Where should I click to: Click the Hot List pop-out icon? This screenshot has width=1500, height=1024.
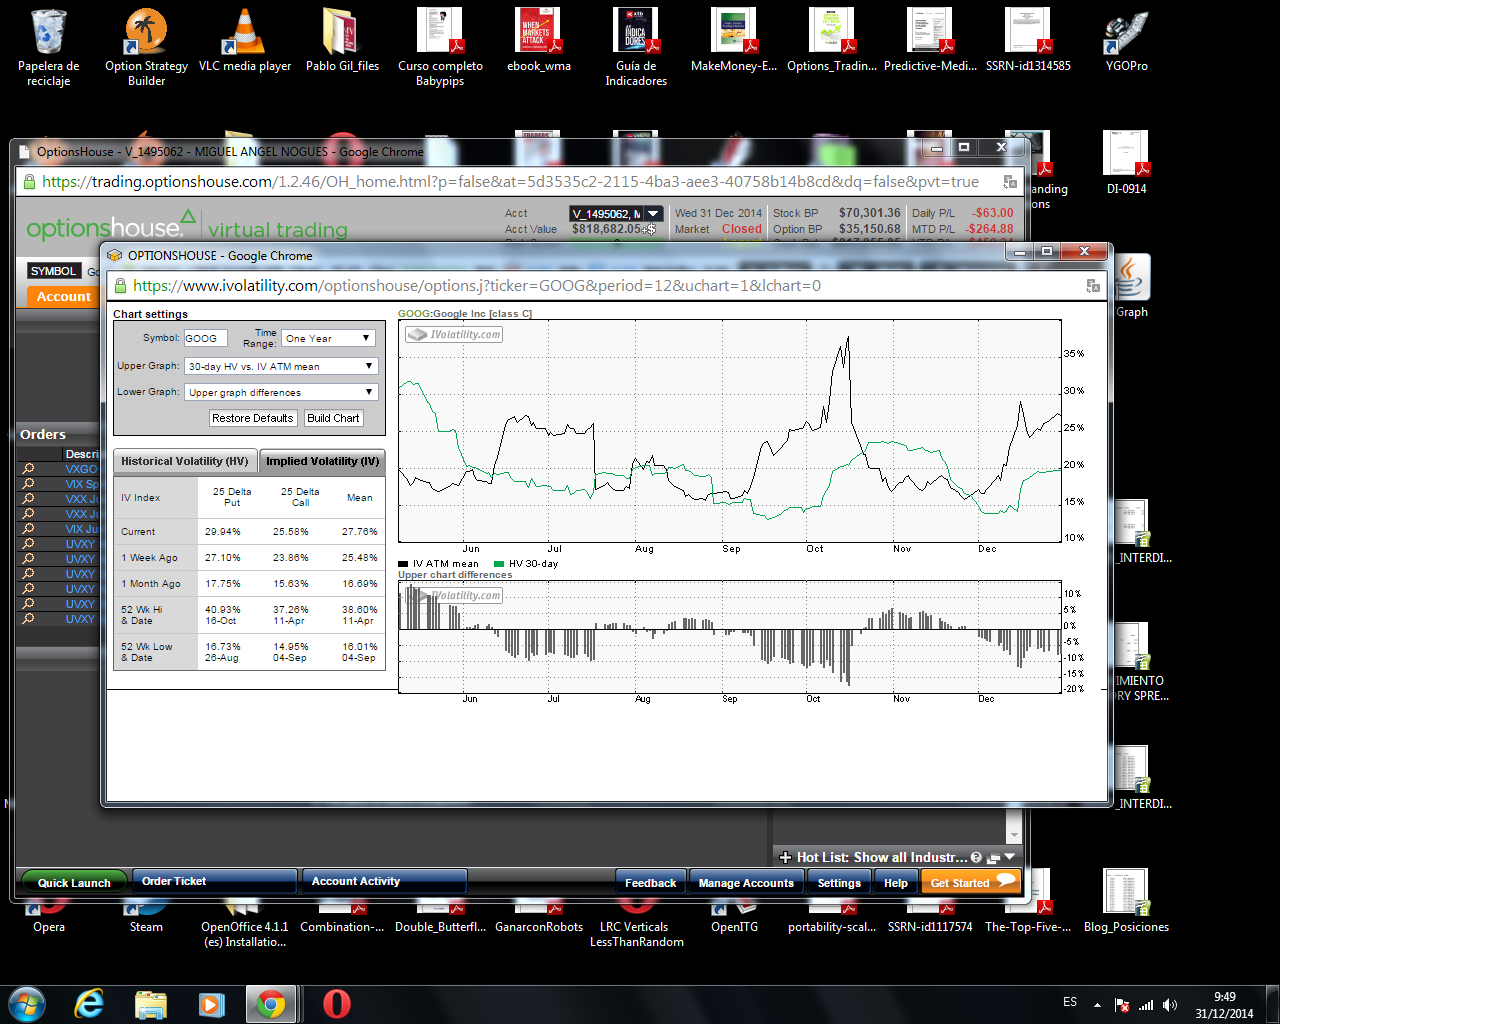[x=993, y=858]
